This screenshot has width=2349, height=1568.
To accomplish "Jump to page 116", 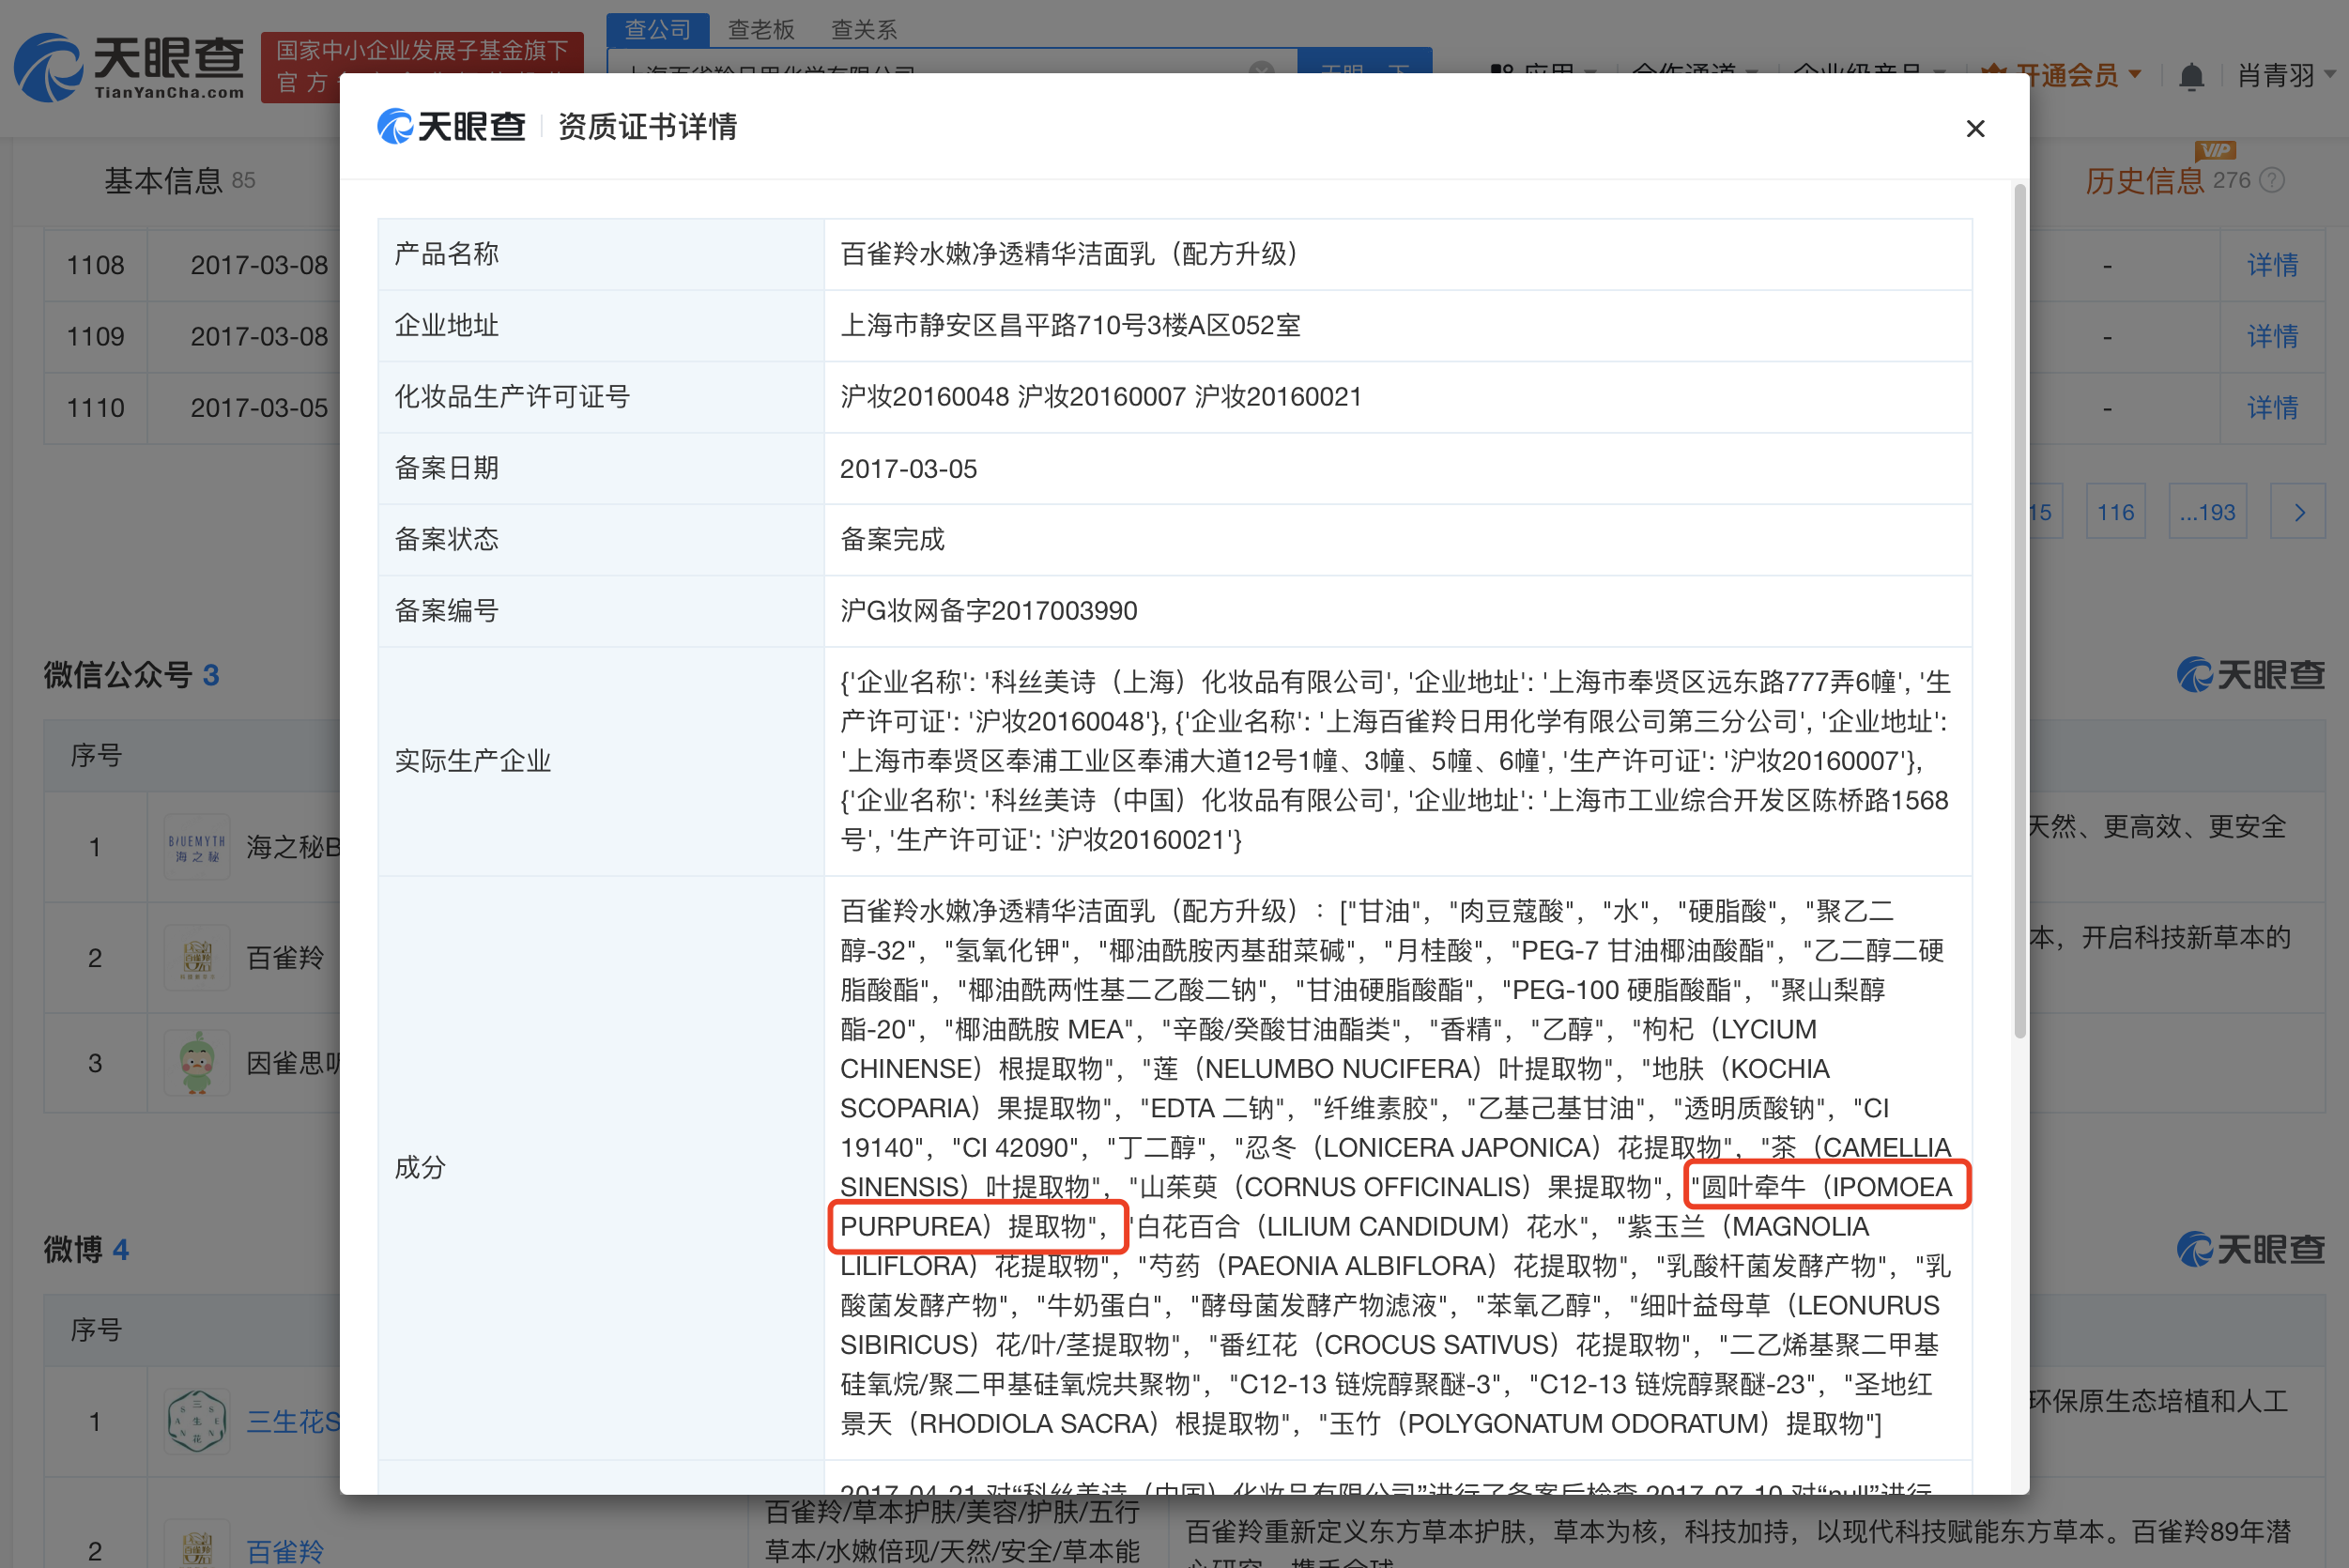I will (2115, 512).
